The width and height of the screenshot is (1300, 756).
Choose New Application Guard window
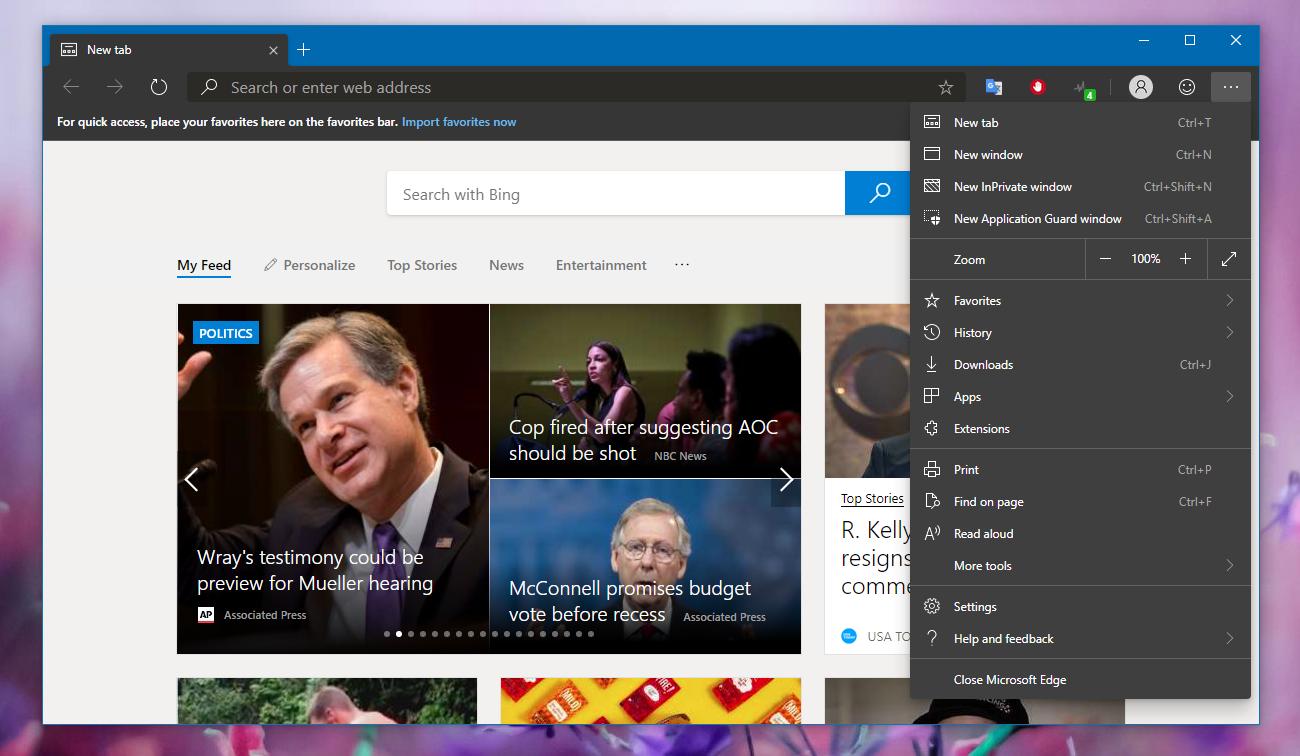1080,218
